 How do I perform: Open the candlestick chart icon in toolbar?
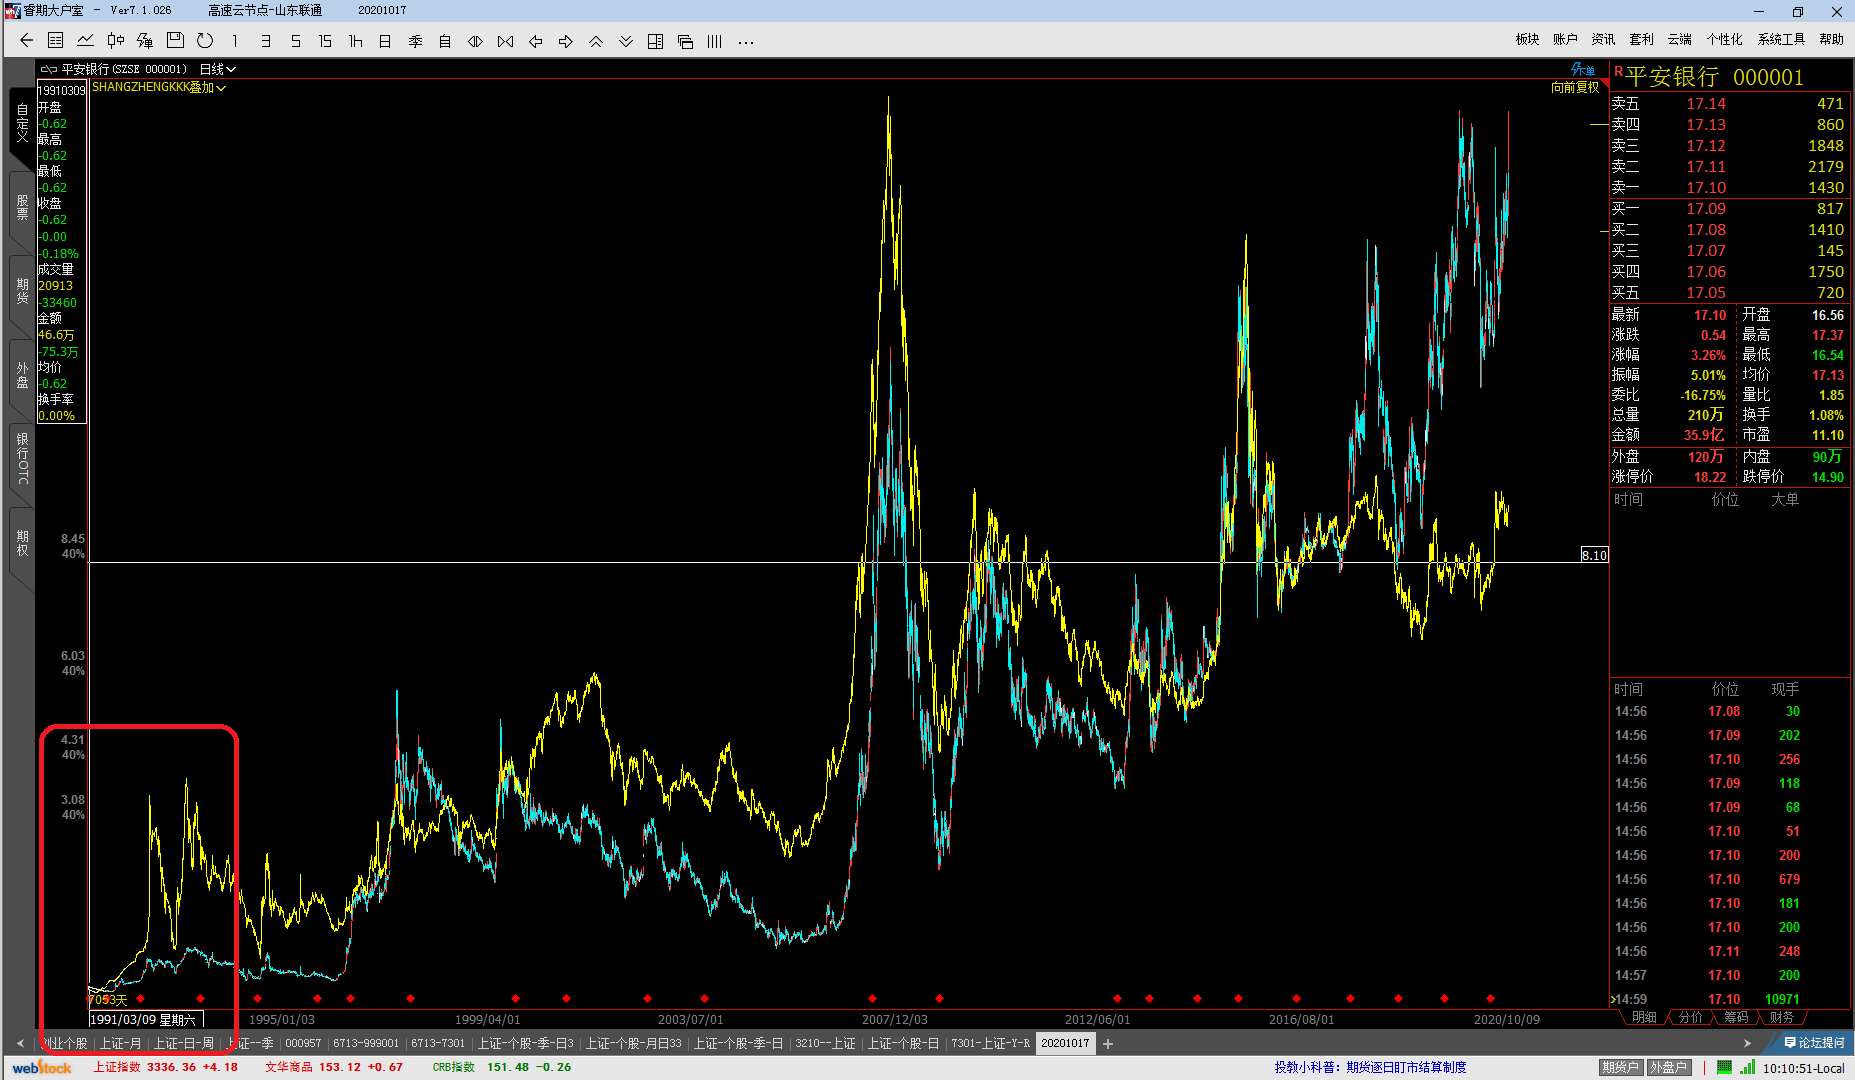(115, 41)
